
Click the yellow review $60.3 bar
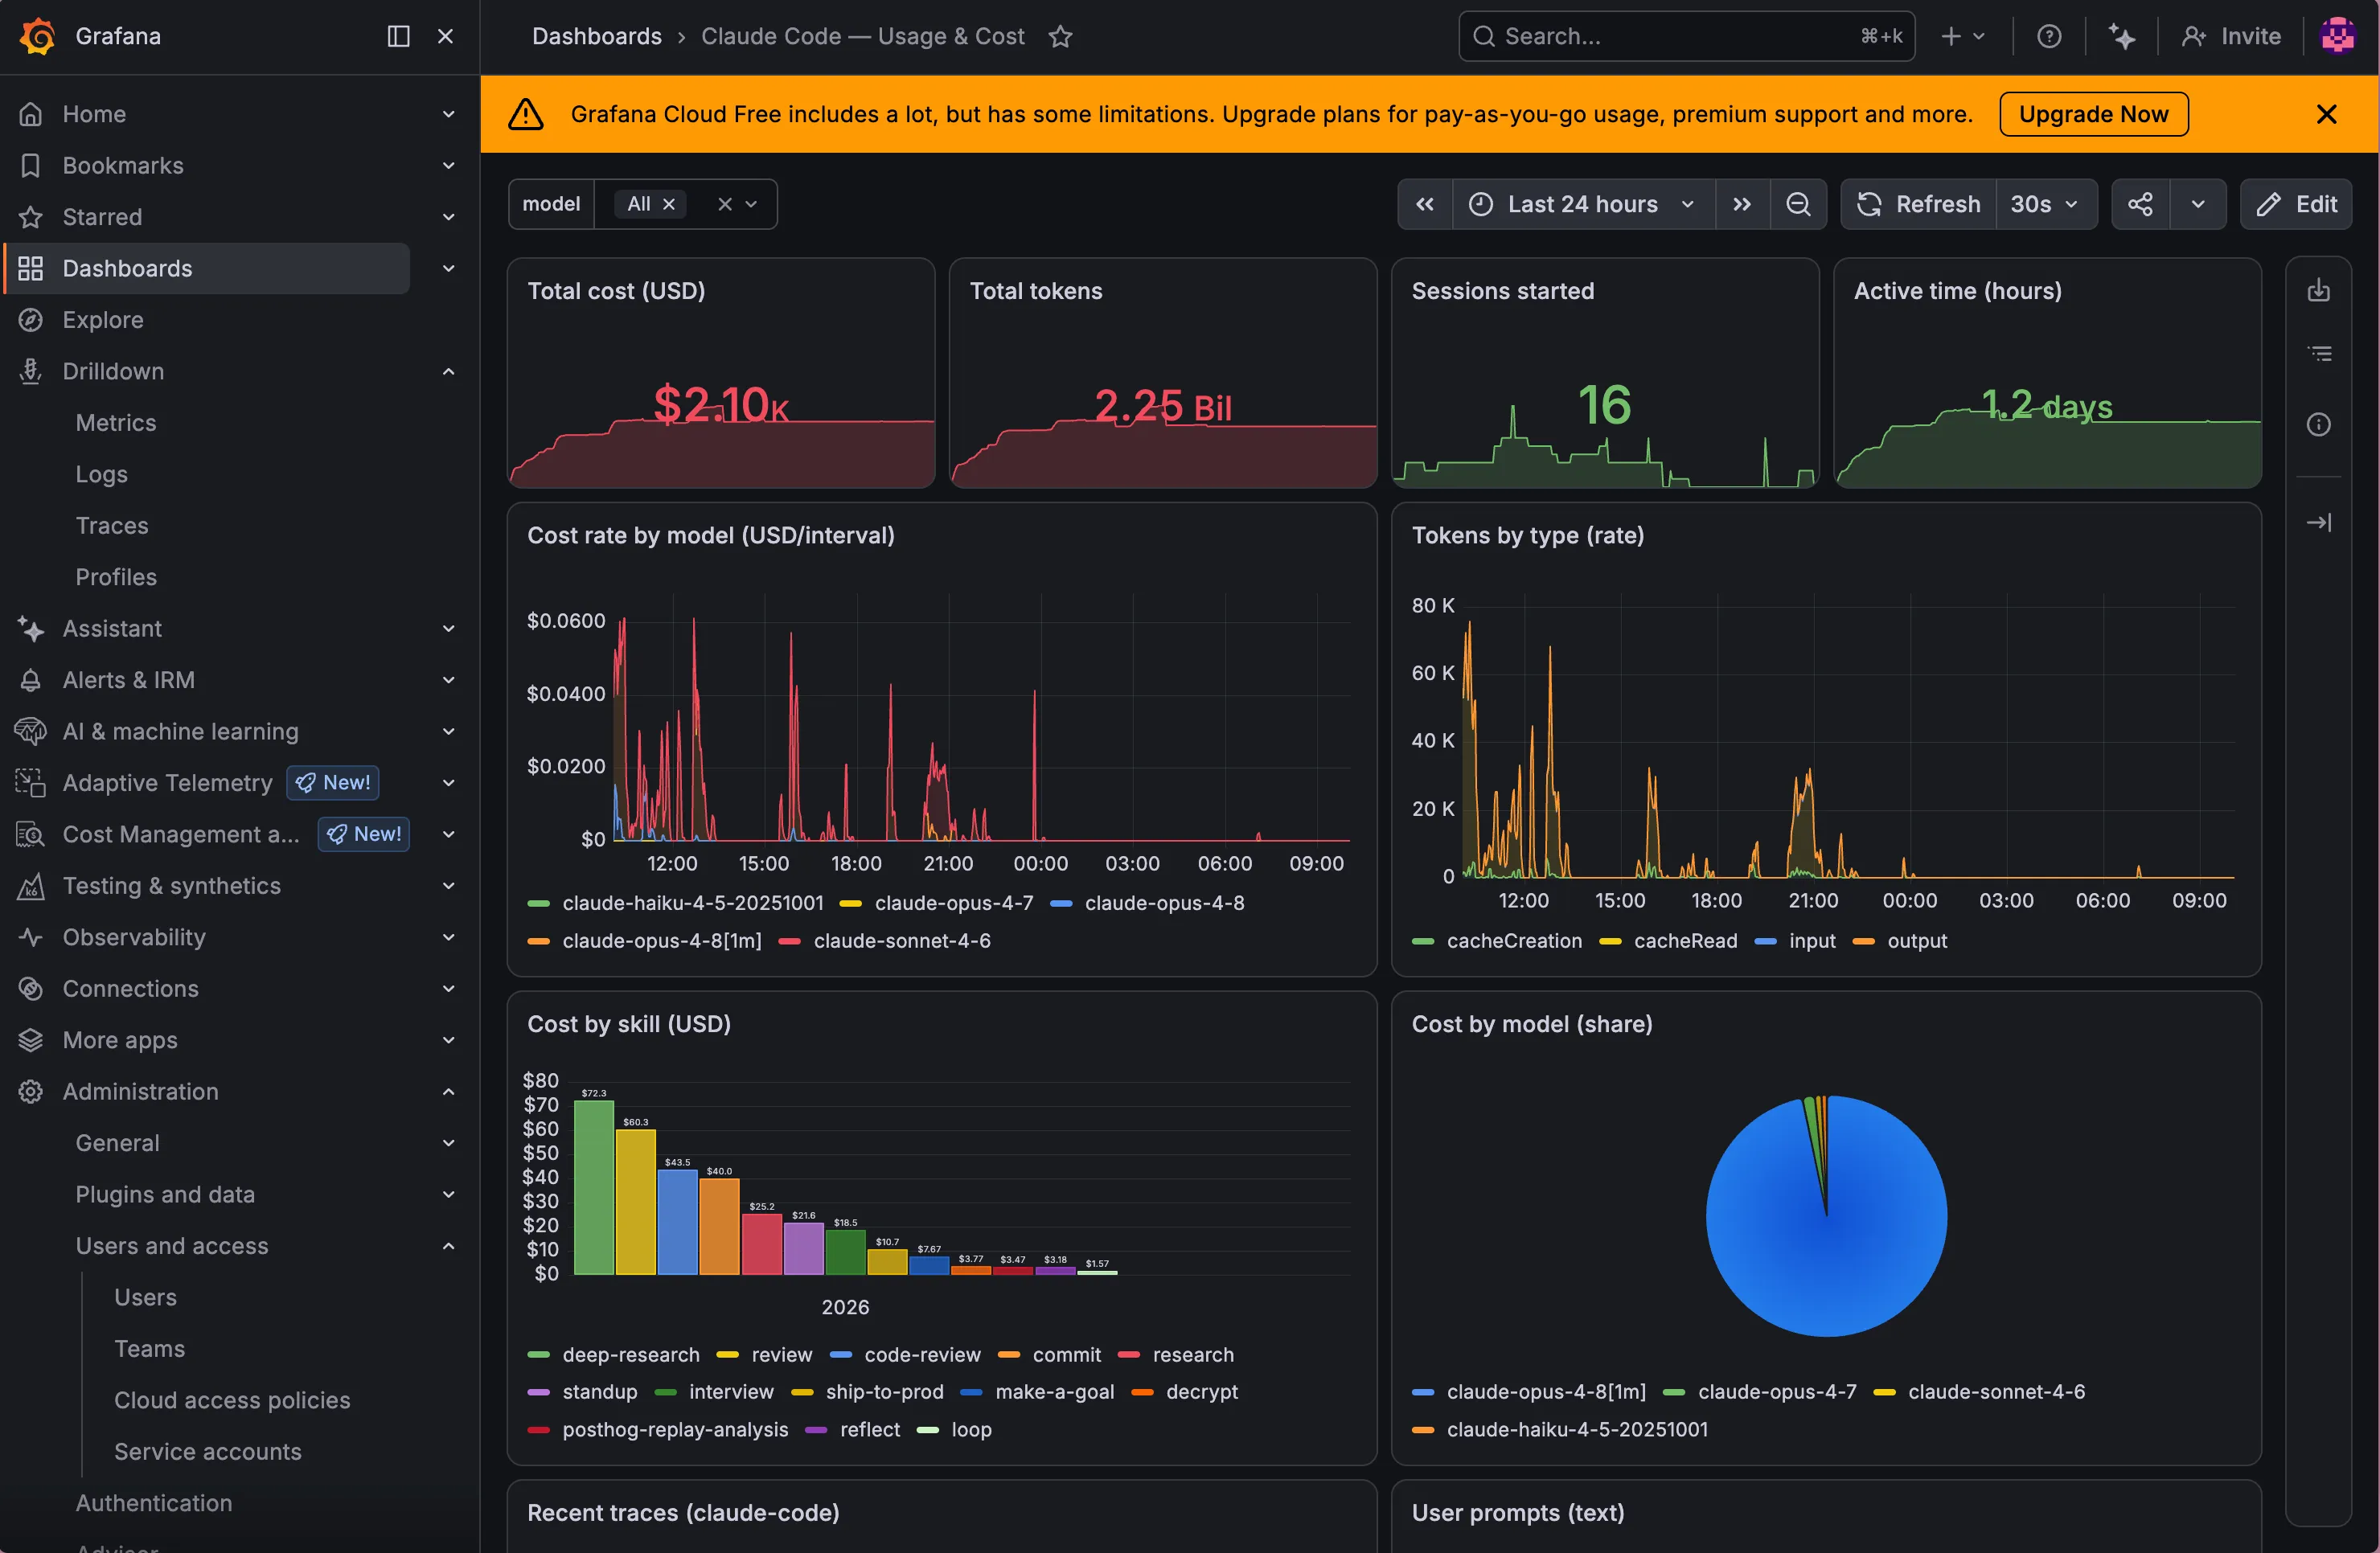point(636,1203)
